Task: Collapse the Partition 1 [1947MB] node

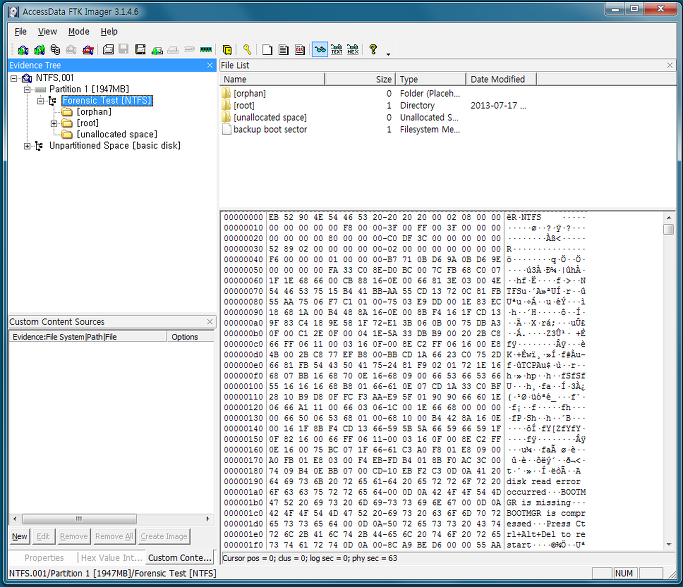Action: [x=27, y=89]
